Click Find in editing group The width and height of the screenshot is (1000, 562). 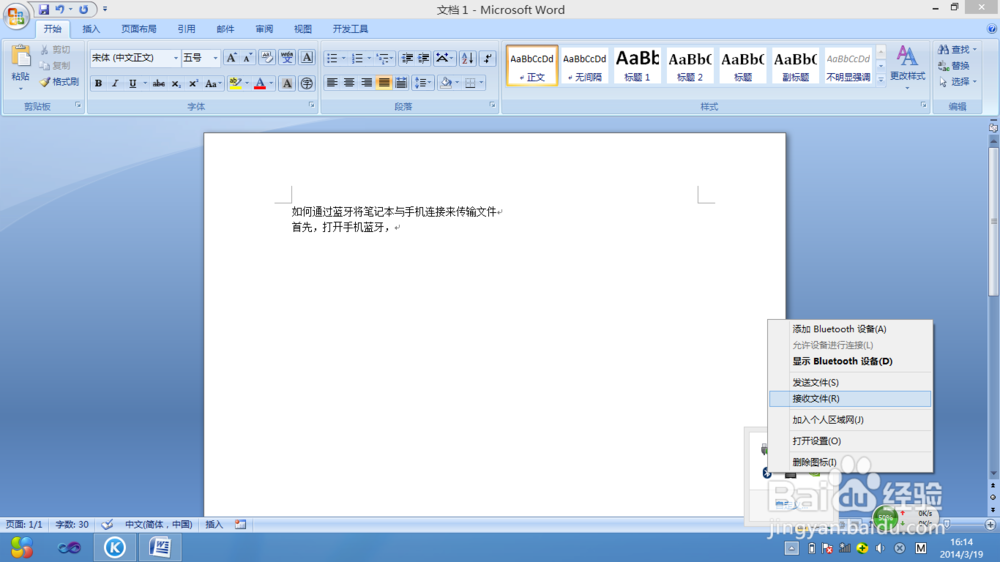957,50
